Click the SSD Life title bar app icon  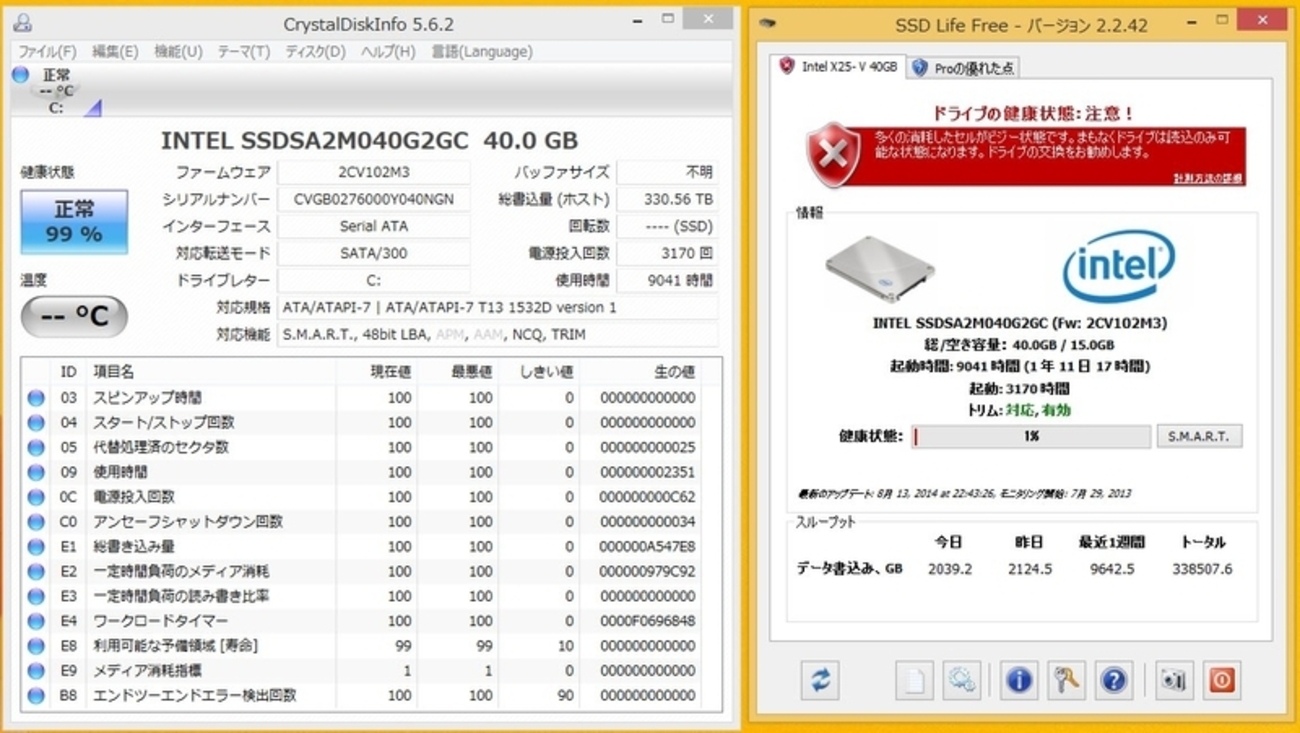point(767,23)
